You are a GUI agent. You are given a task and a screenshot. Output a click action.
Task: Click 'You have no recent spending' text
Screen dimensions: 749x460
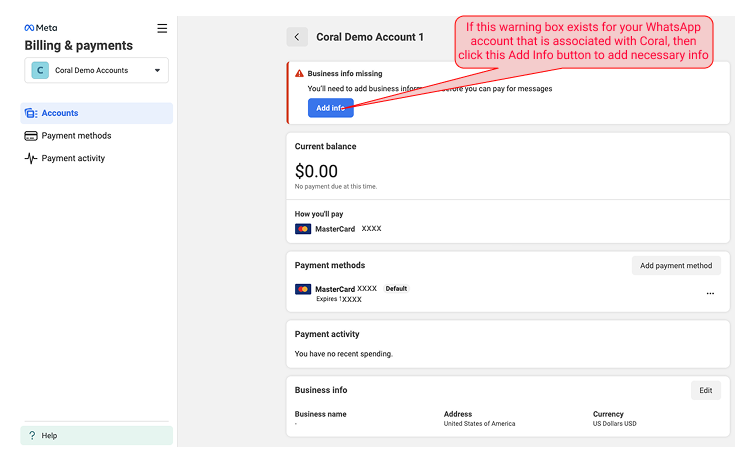[343, 354]
